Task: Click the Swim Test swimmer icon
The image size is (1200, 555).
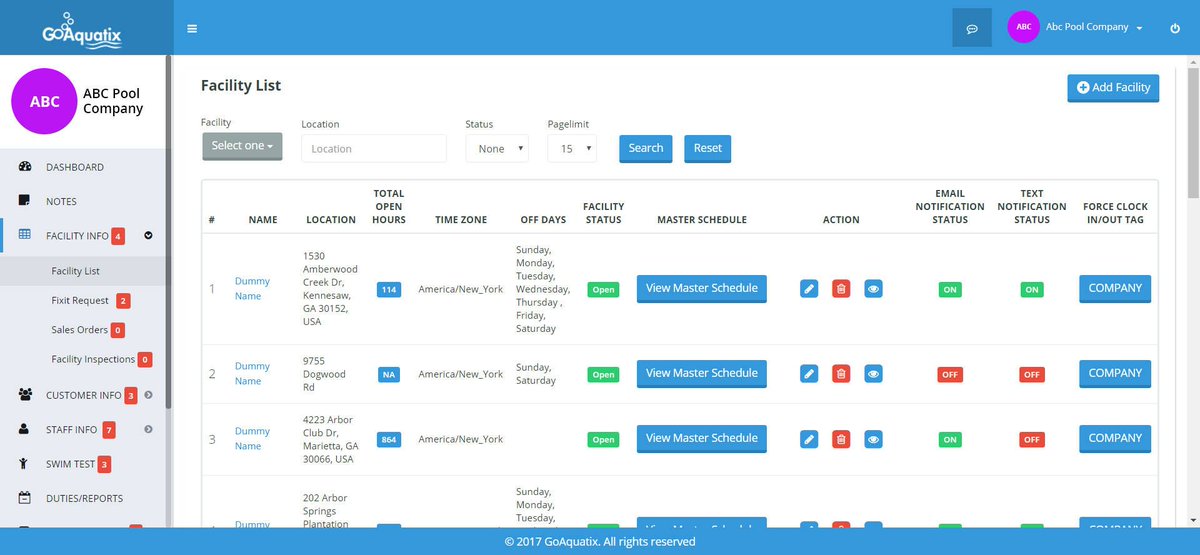Action: click(25, 464)
